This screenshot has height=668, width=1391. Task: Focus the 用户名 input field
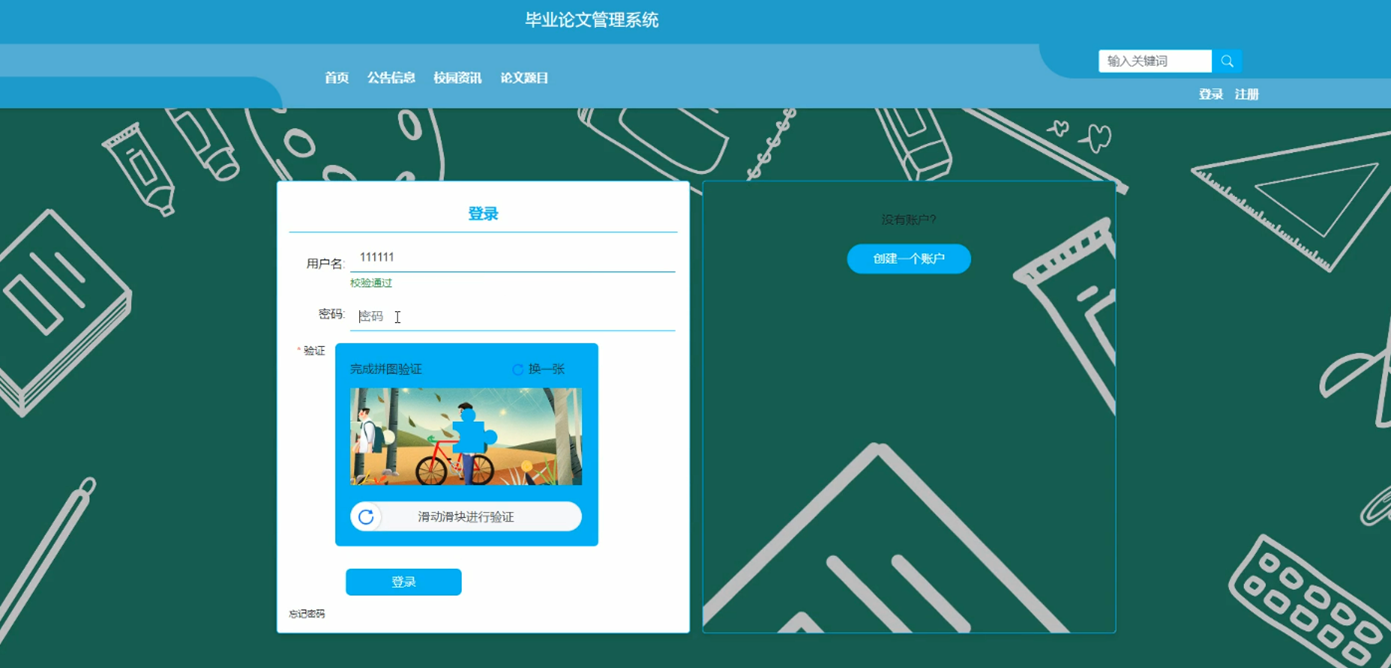click(512, 258)
